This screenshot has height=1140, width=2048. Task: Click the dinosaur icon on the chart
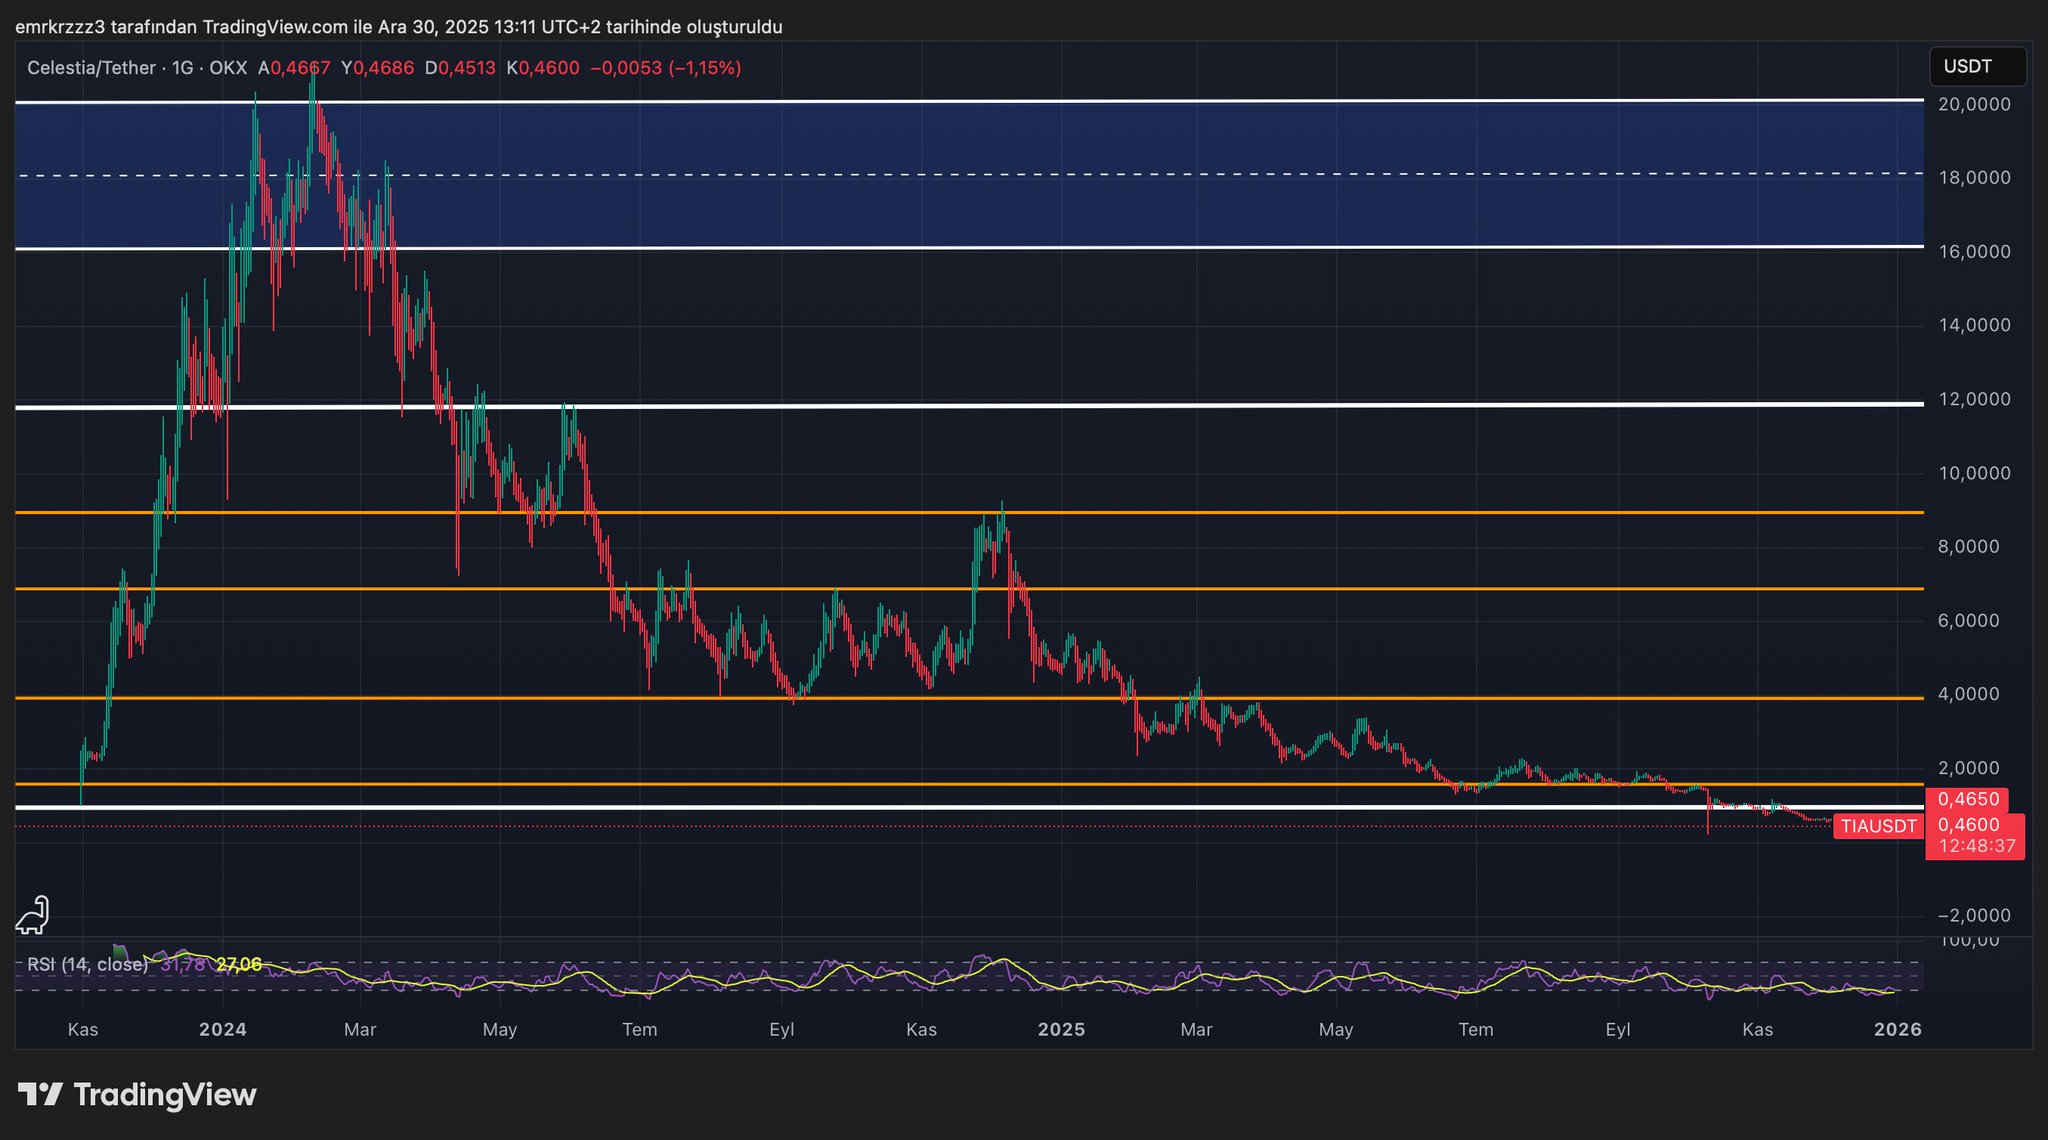(33, 915)
